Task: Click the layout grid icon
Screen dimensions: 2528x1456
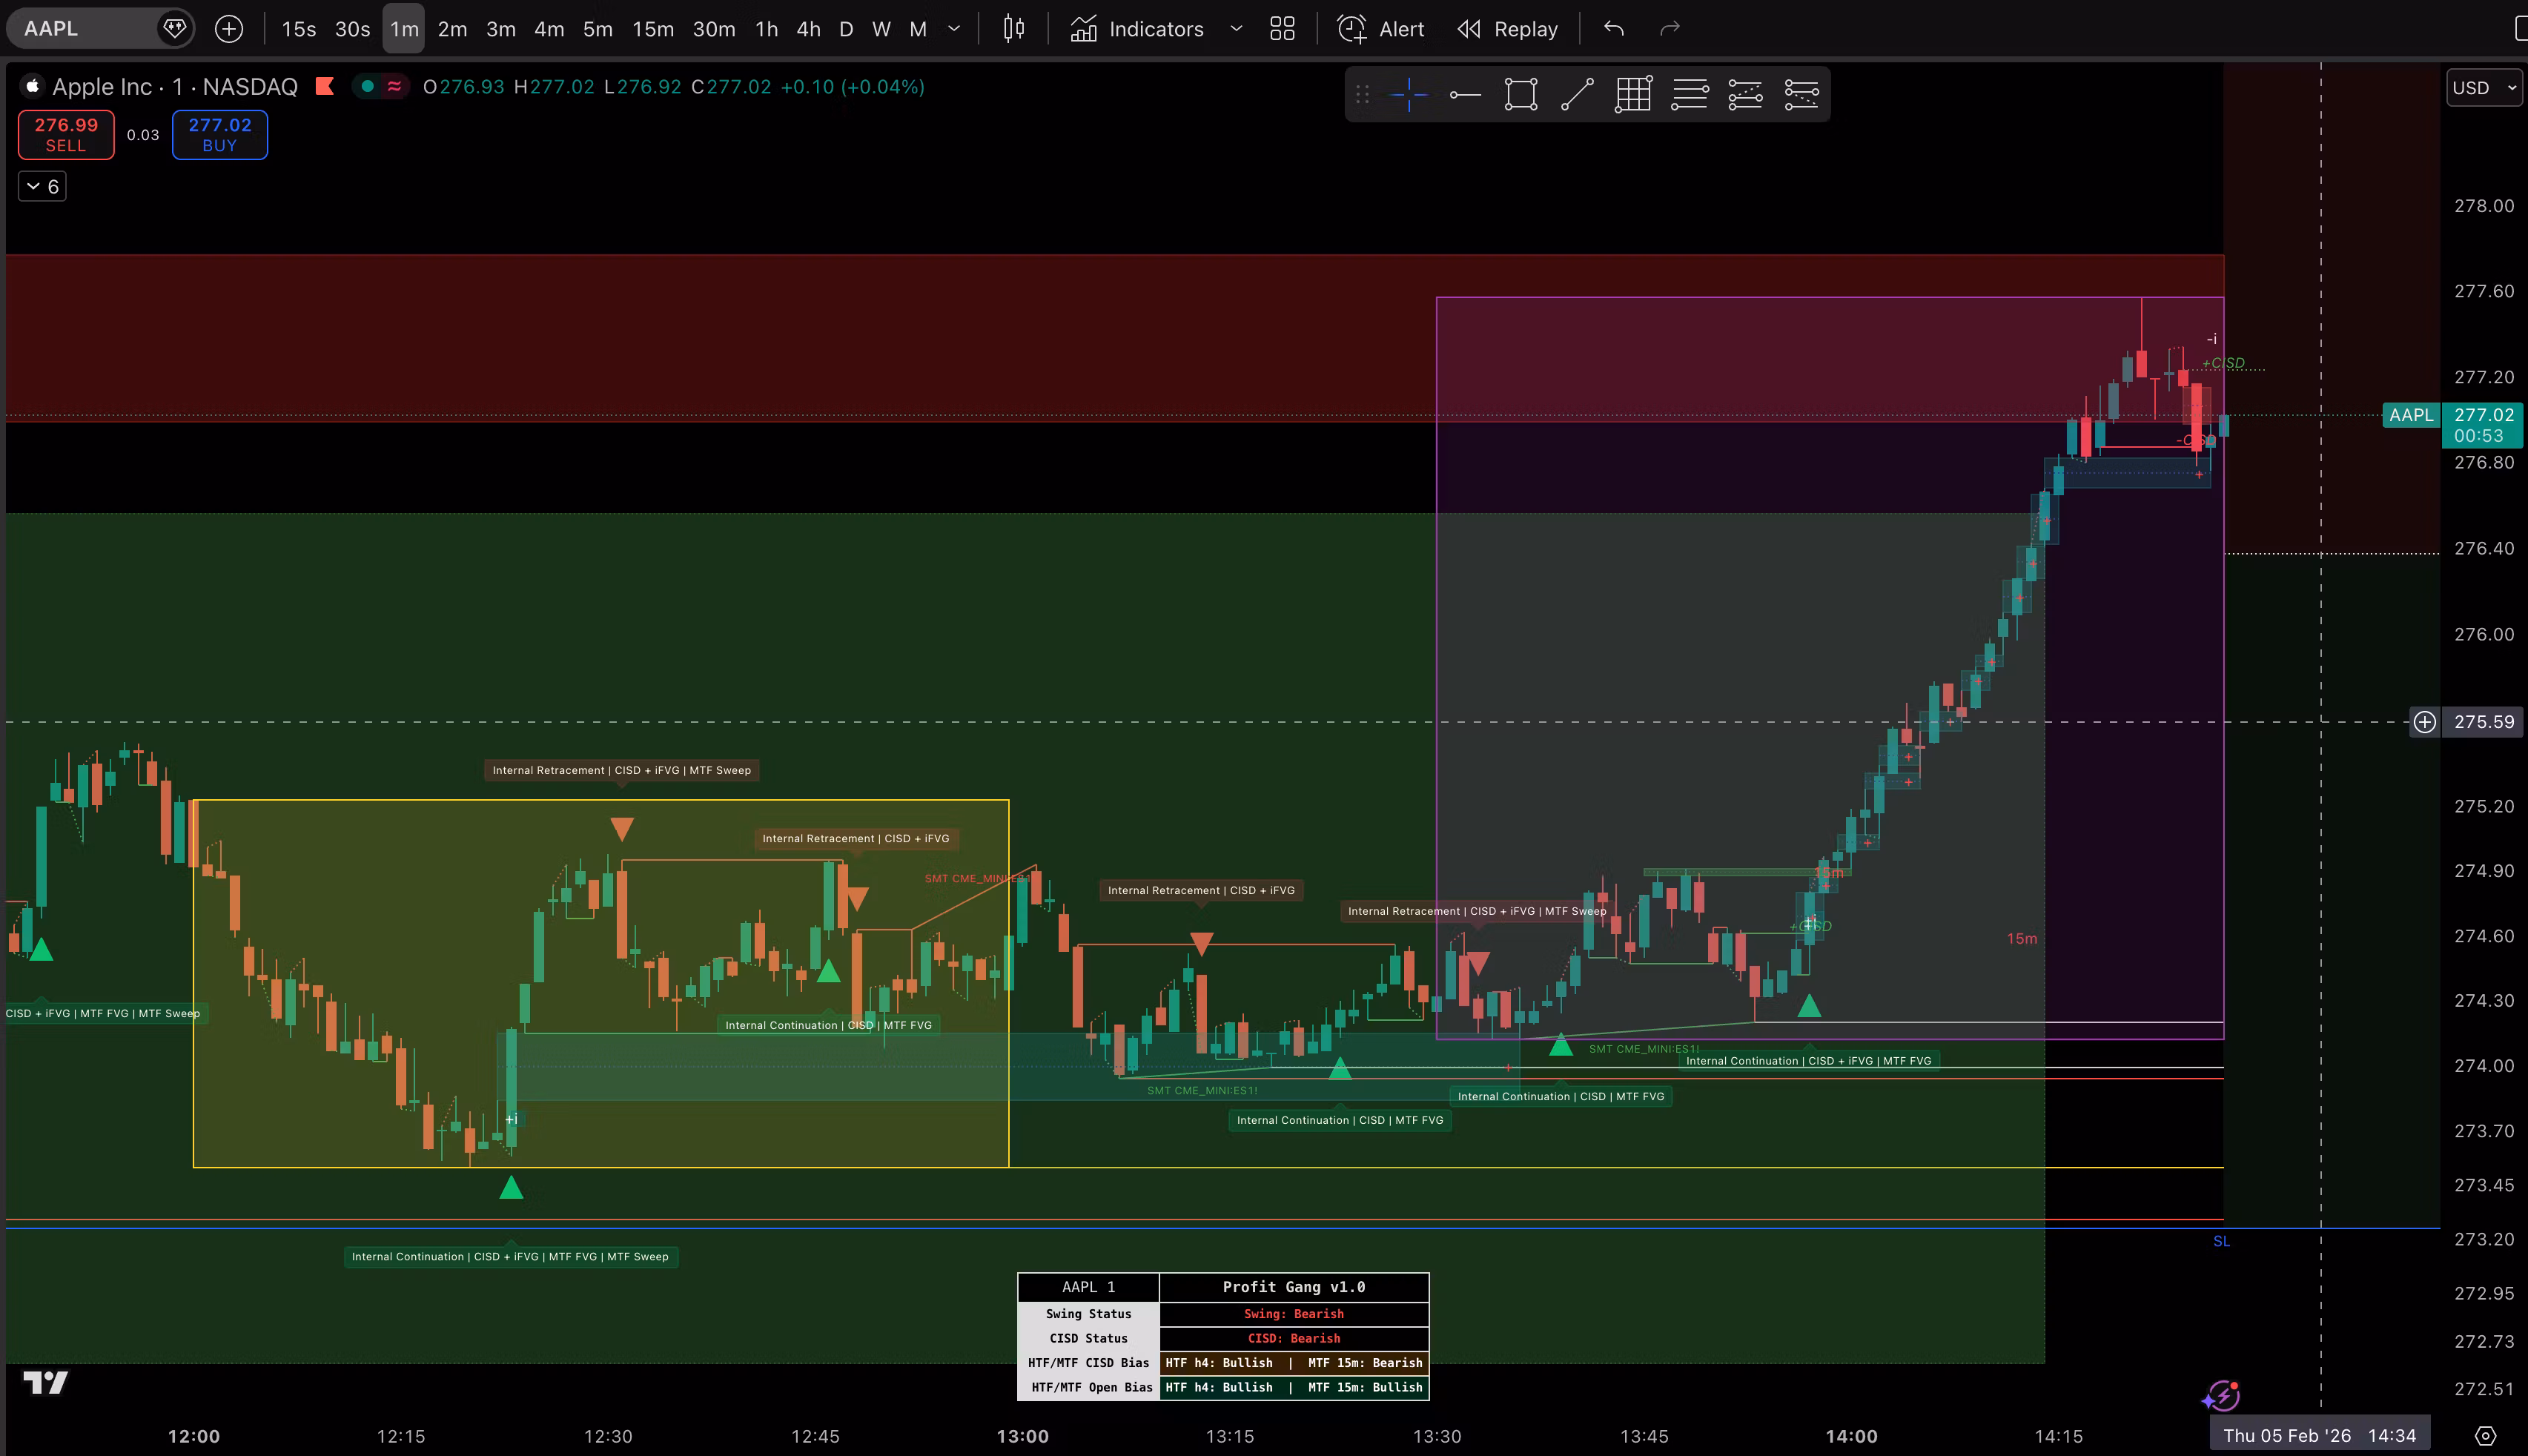Action: coord(1282,29)
